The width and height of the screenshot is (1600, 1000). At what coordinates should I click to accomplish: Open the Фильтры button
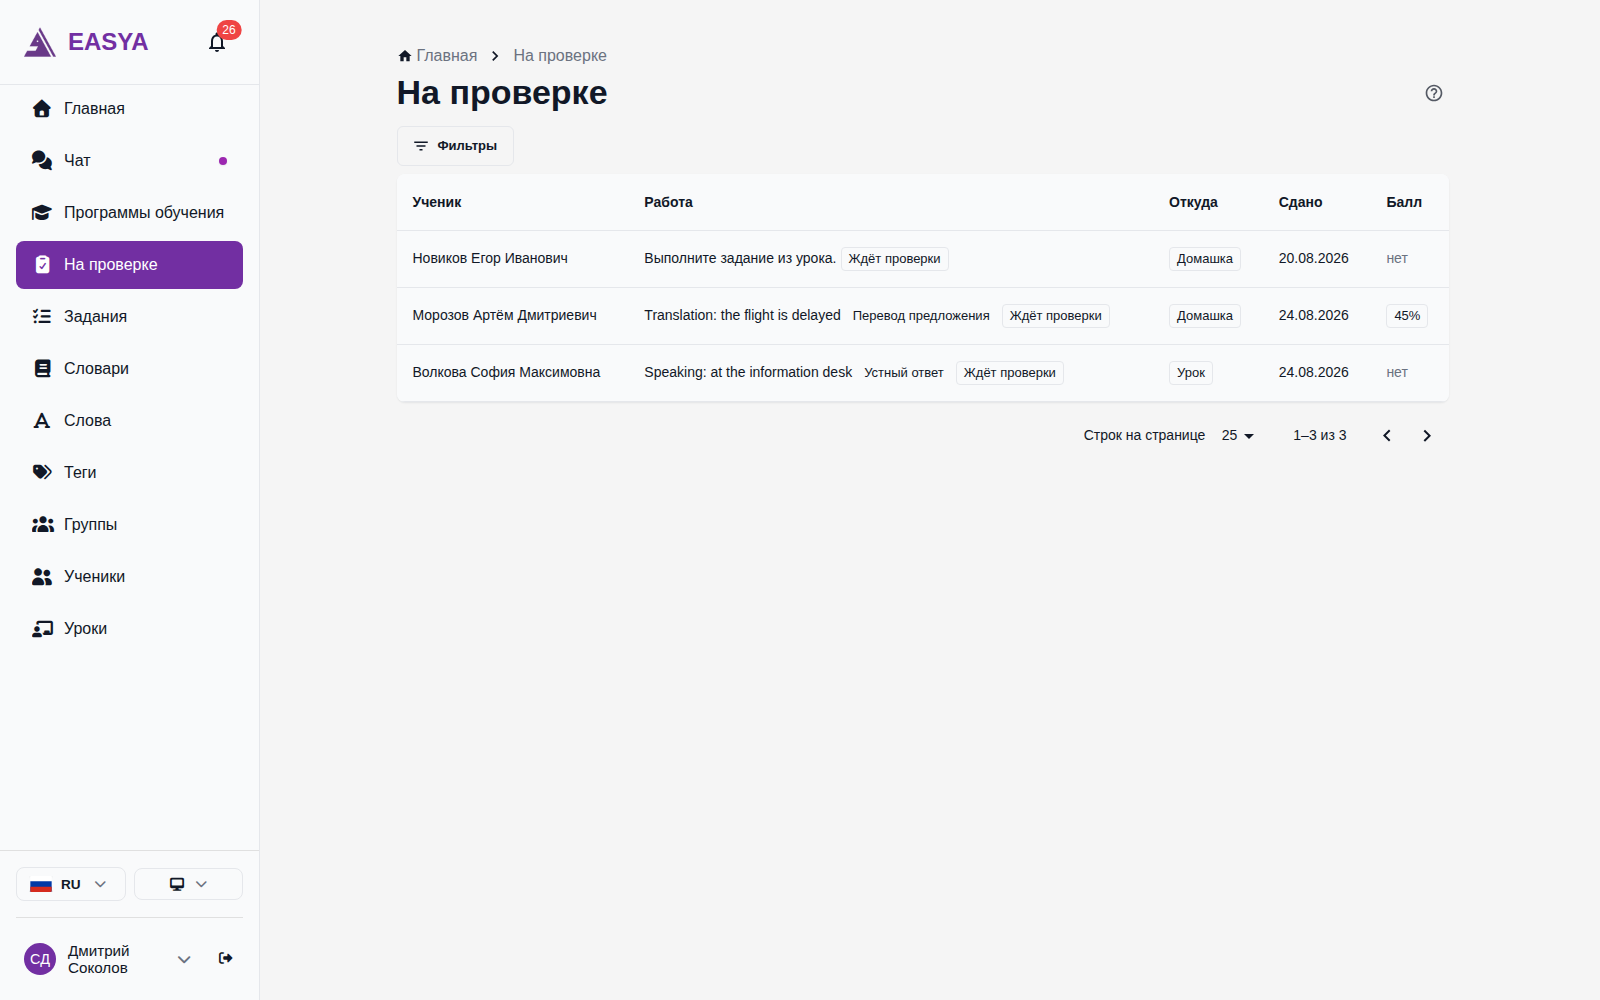pyautogui.click(x=455, y=146)
